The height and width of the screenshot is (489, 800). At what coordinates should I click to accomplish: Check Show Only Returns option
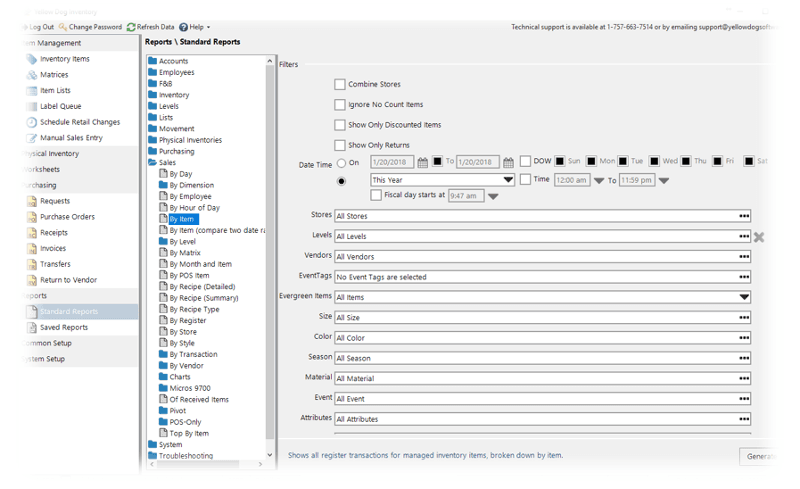pyautogui.click(x=340, y=145)
